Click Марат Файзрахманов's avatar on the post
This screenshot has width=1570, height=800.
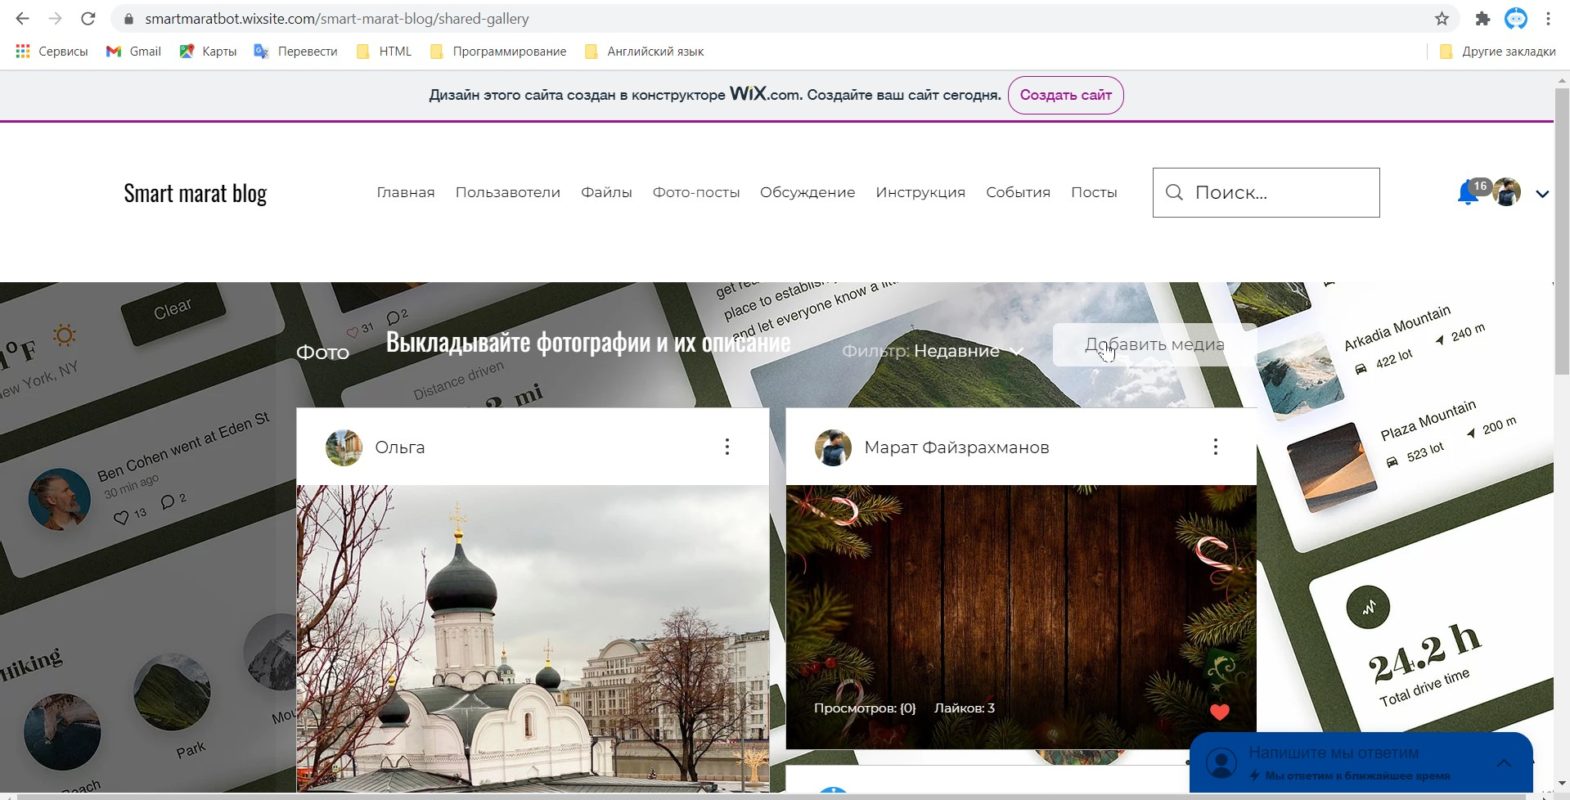coord(833,447)
